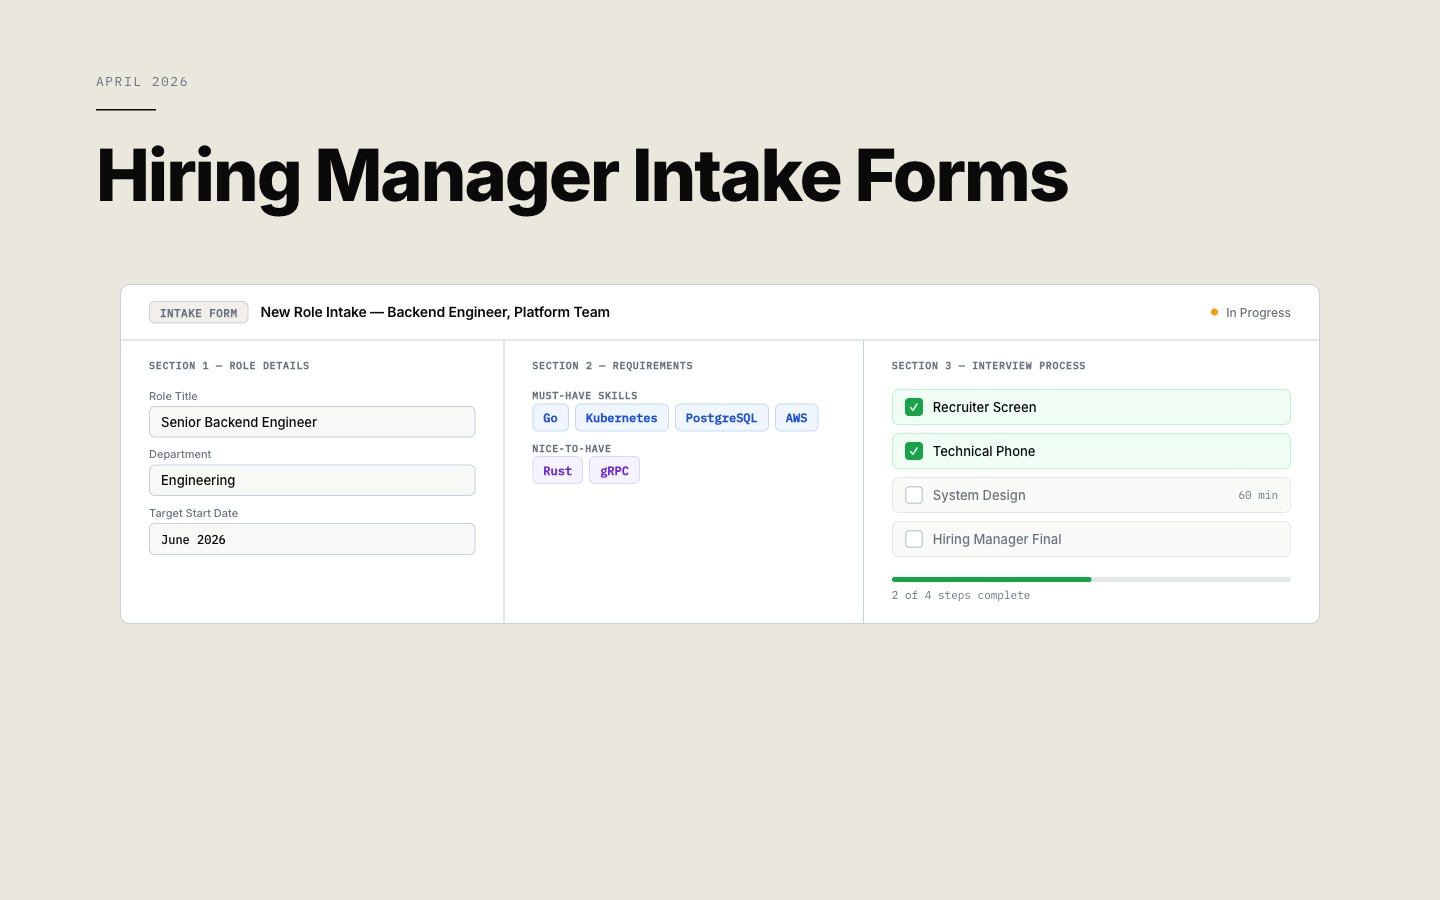The image size is (1440, 900).
Task: Check the Recruiter Screen checkbox
Action: click(x=913, y=407)
